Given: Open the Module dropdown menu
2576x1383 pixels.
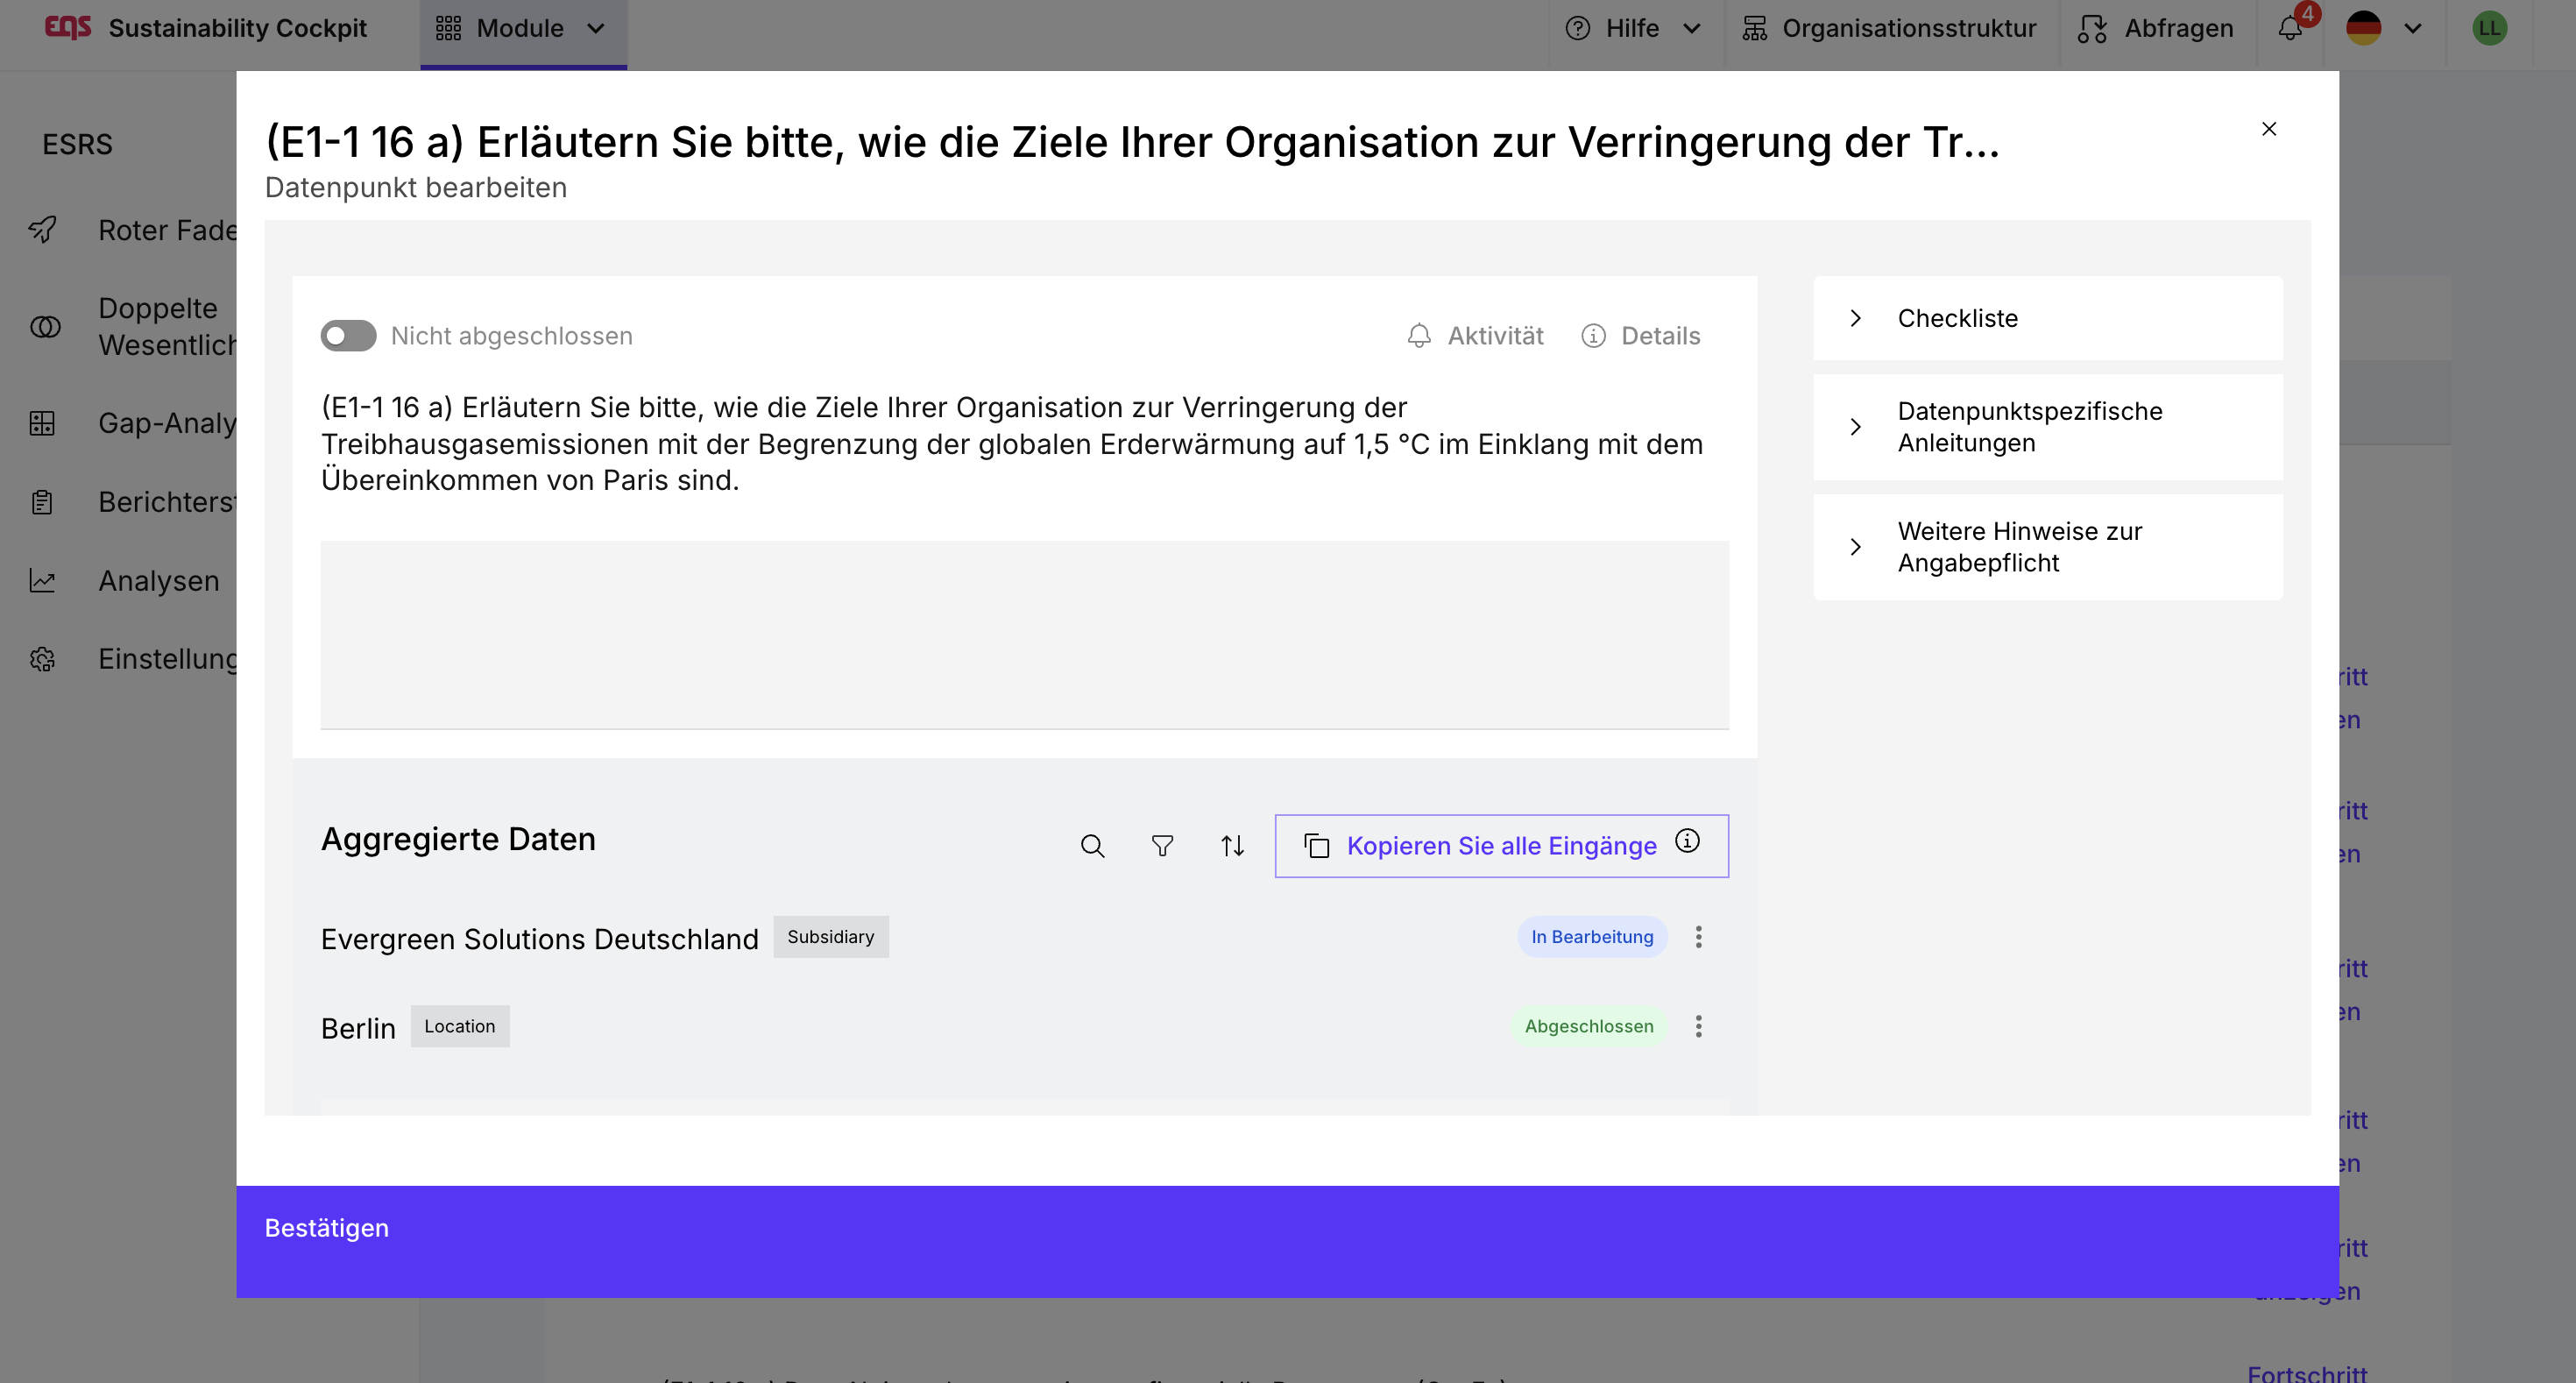Looking at the screenshot, I should click(x=522, y=28).
